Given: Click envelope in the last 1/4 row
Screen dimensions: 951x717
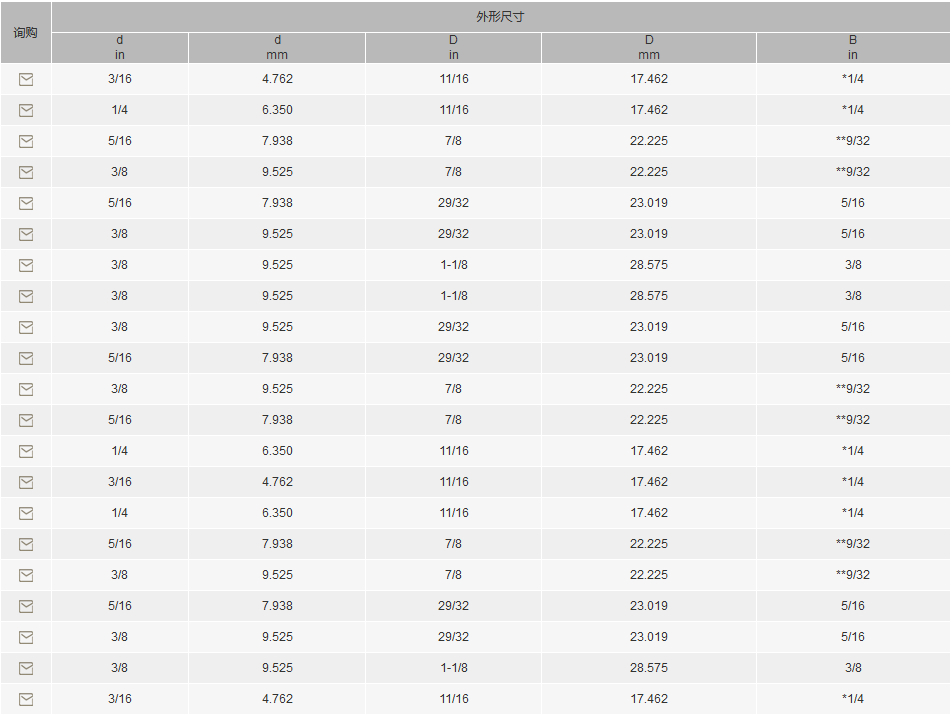Looking at the screenshot, I should tap(26, 513).
